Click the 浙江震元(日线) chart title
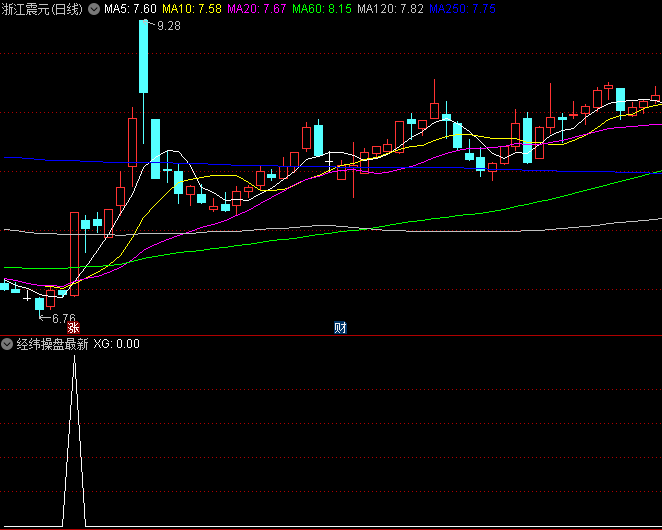662x530 pixels. tap(43, 9)
